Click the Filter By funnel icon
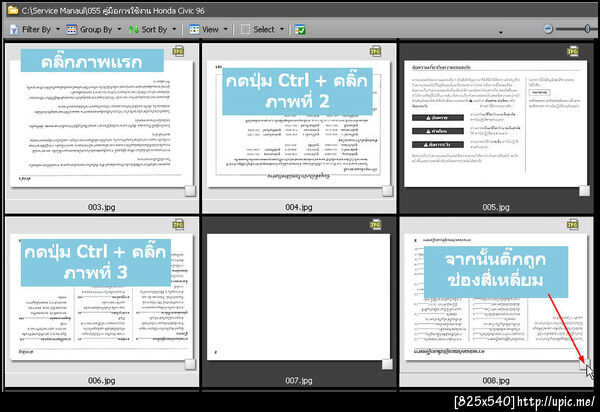This screenshot has height=412, width=600. point(14,29)
